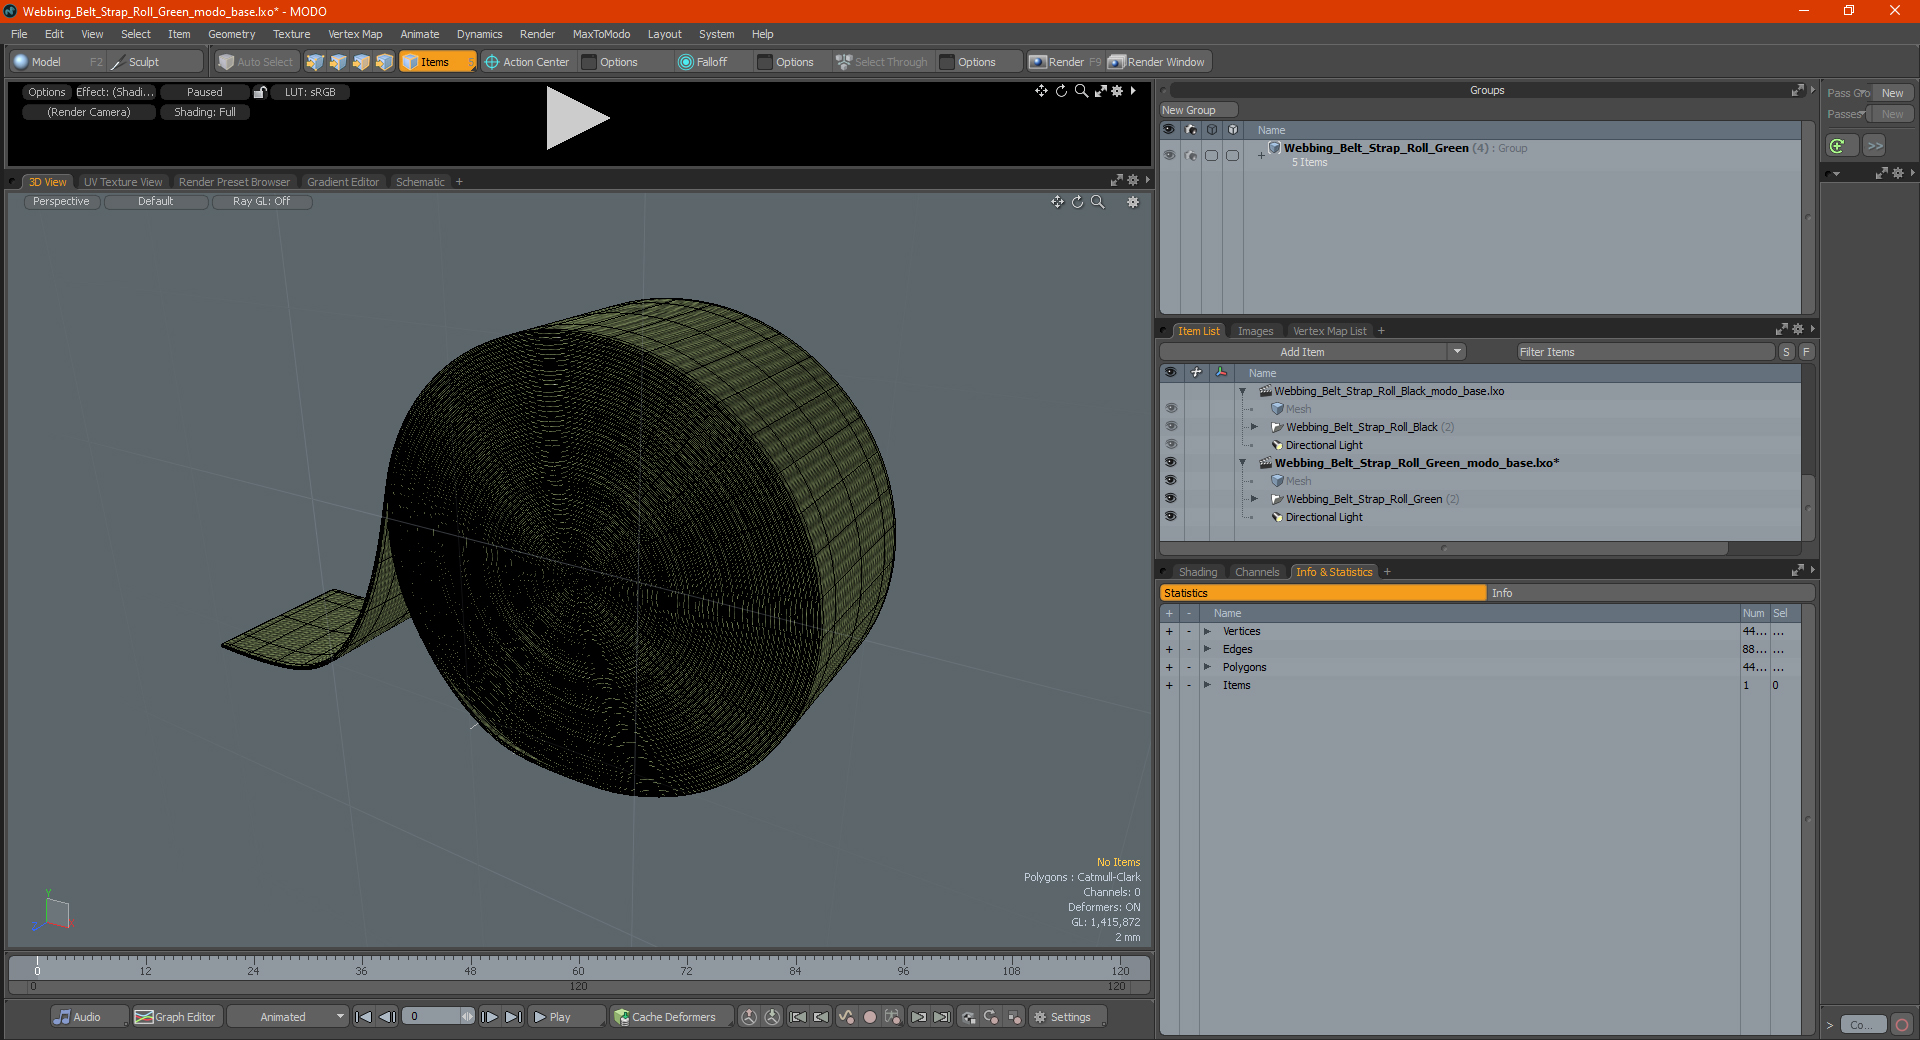Screen dimensions: 1920x1040
Task: Open 3D viewport gear settings
Action: (1133, 202)
